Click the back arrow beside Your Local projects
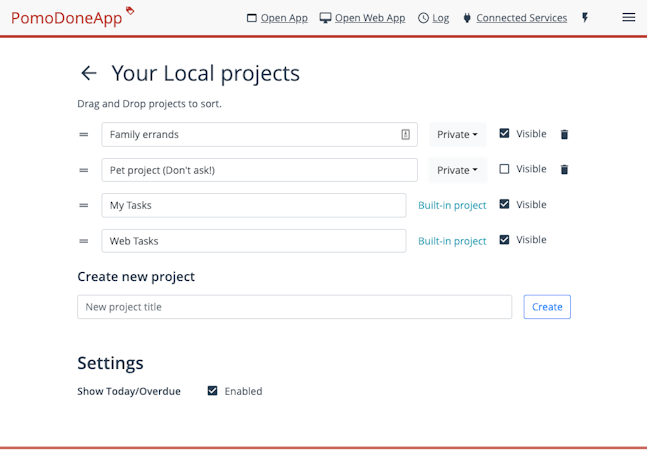Viewport: 647px width, 450px height. coord(89,73)
